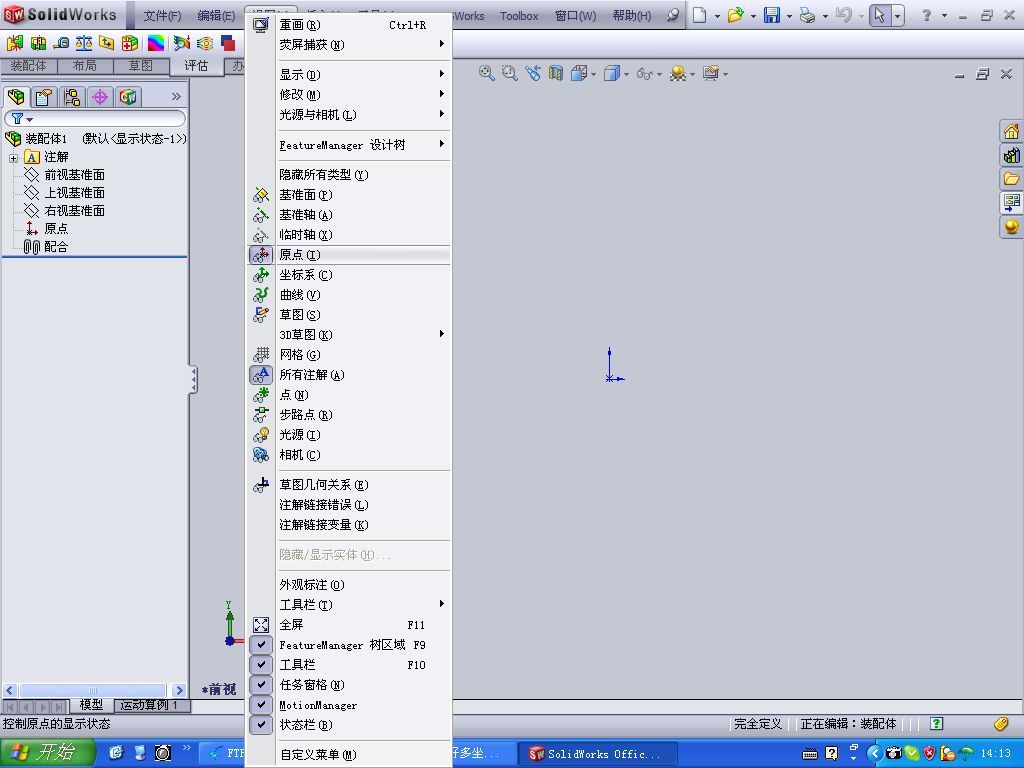Click the pushpin next to Help menu
This screenshot has height=768, width=1024.
[673, 15]
